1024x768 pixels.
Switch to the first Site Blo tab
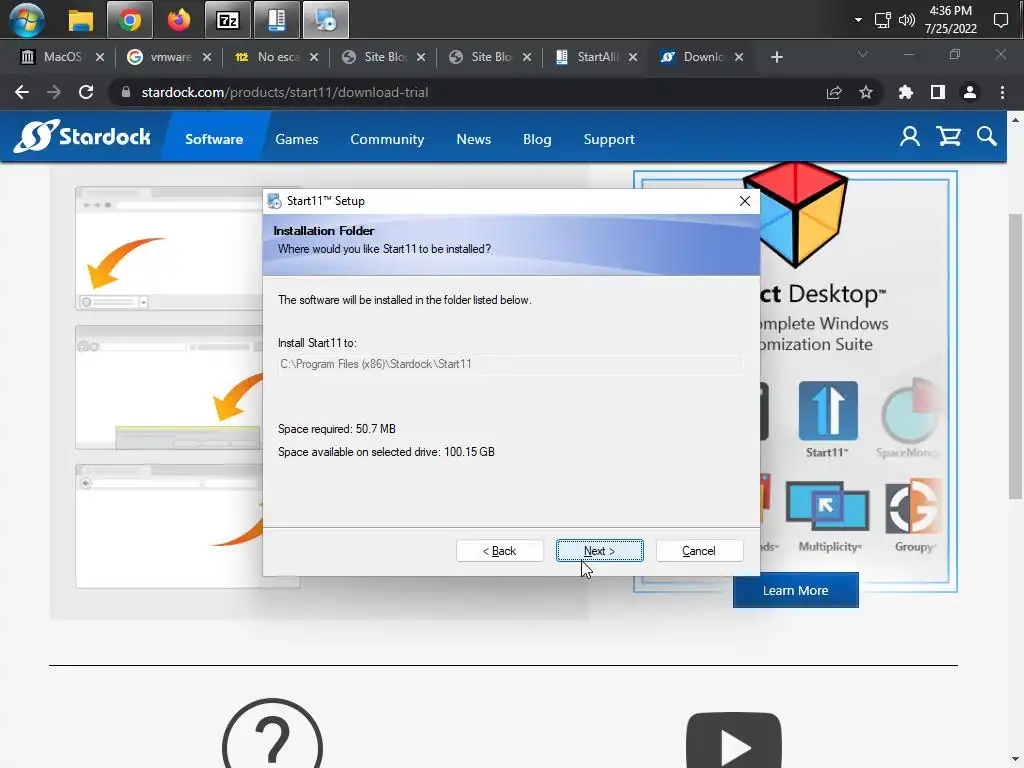[x=383, y=57]
